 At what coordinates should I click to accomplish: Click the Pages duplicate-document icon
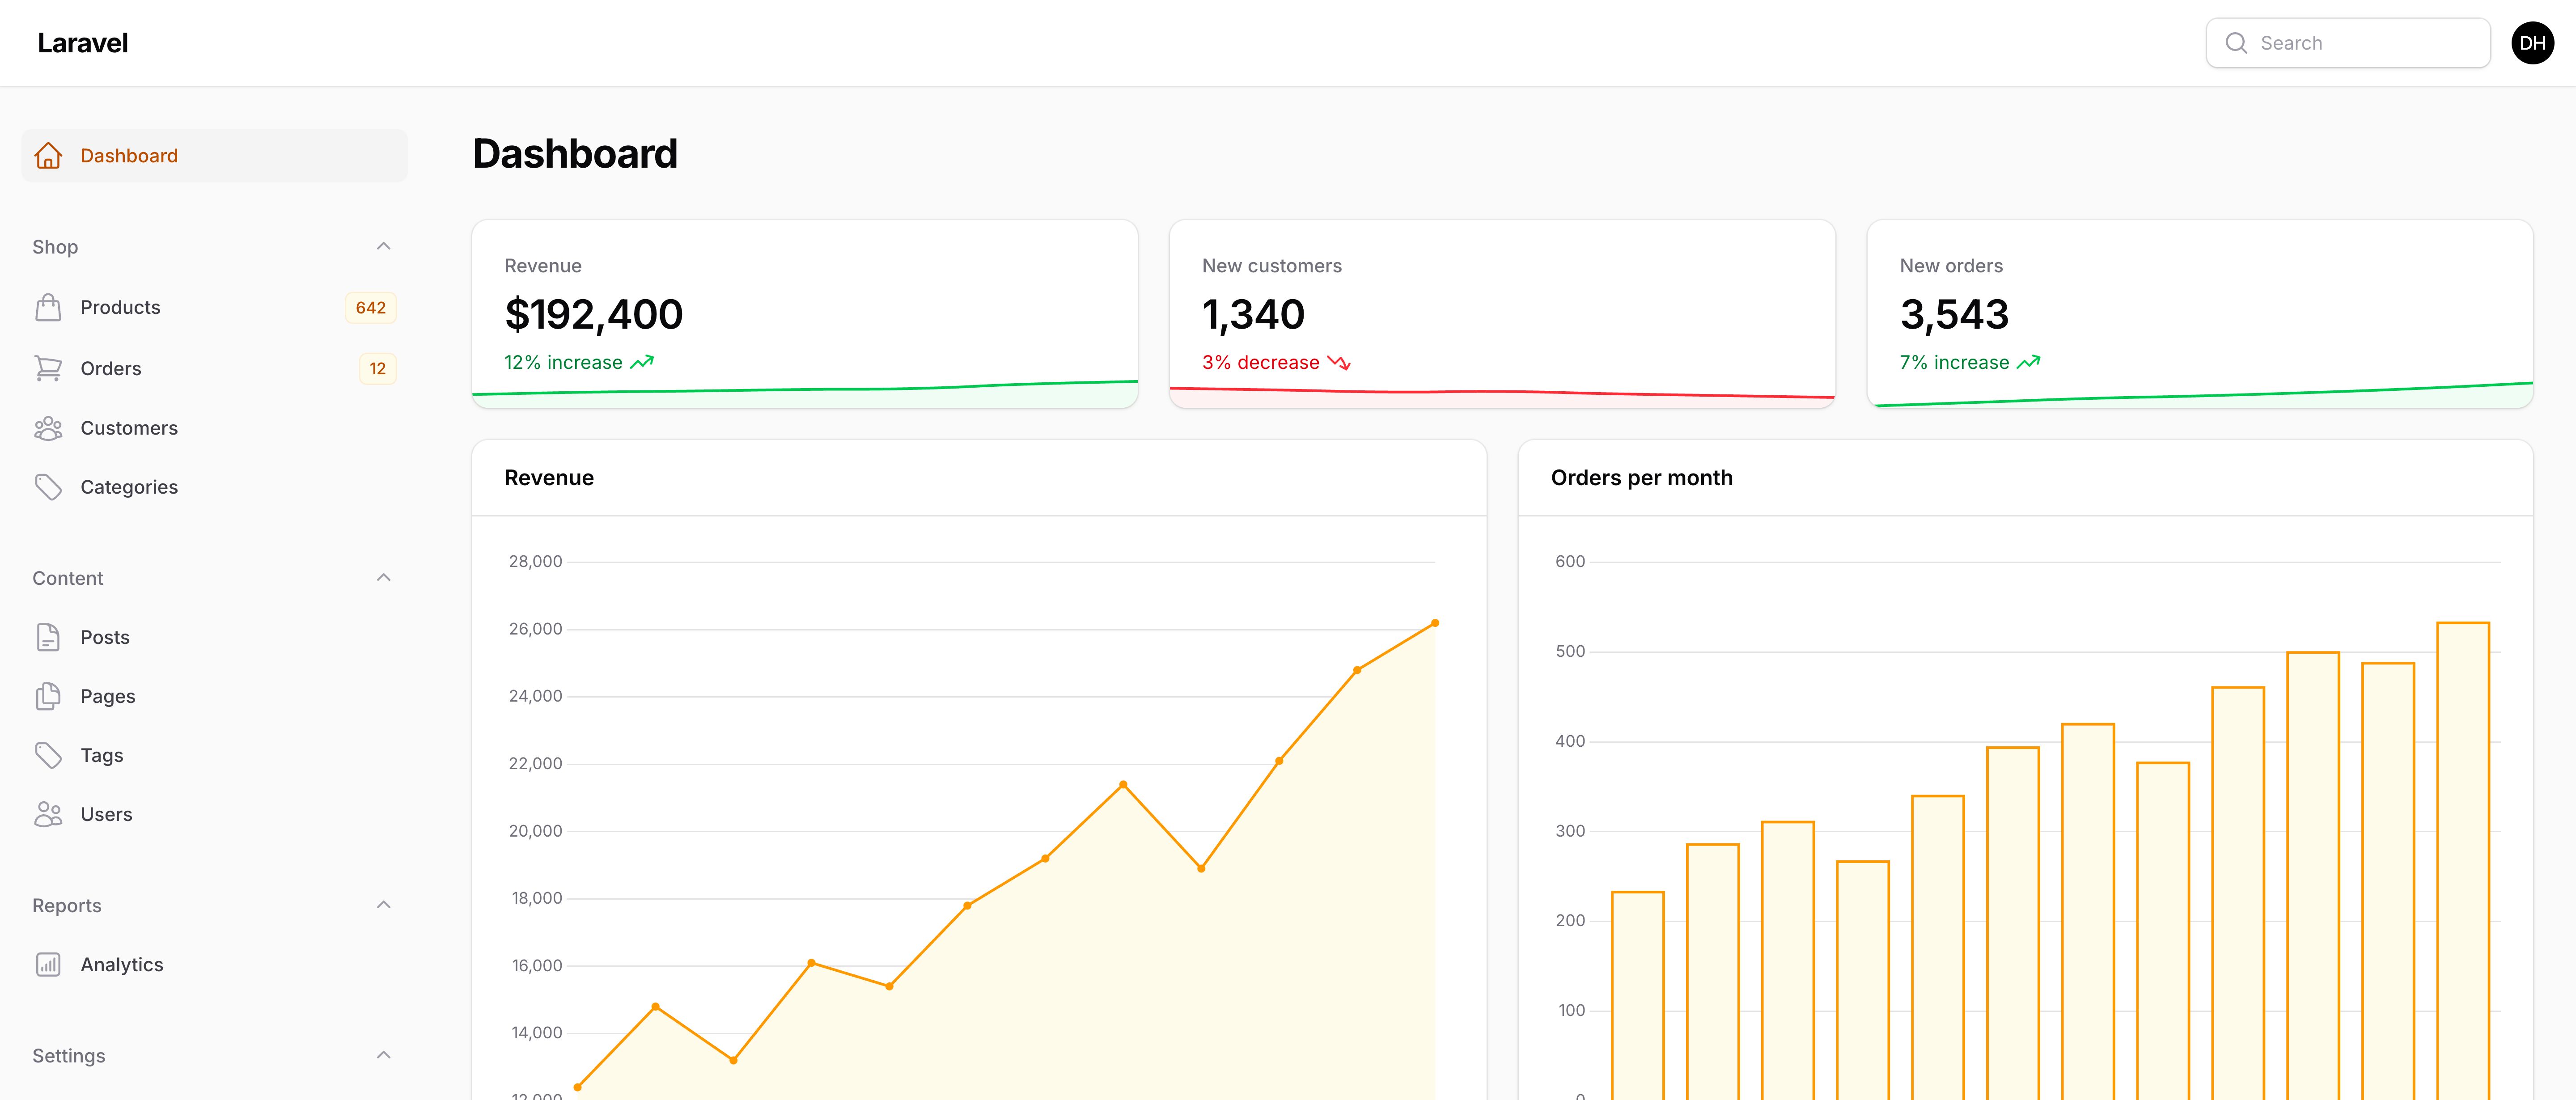pos(48,696)
